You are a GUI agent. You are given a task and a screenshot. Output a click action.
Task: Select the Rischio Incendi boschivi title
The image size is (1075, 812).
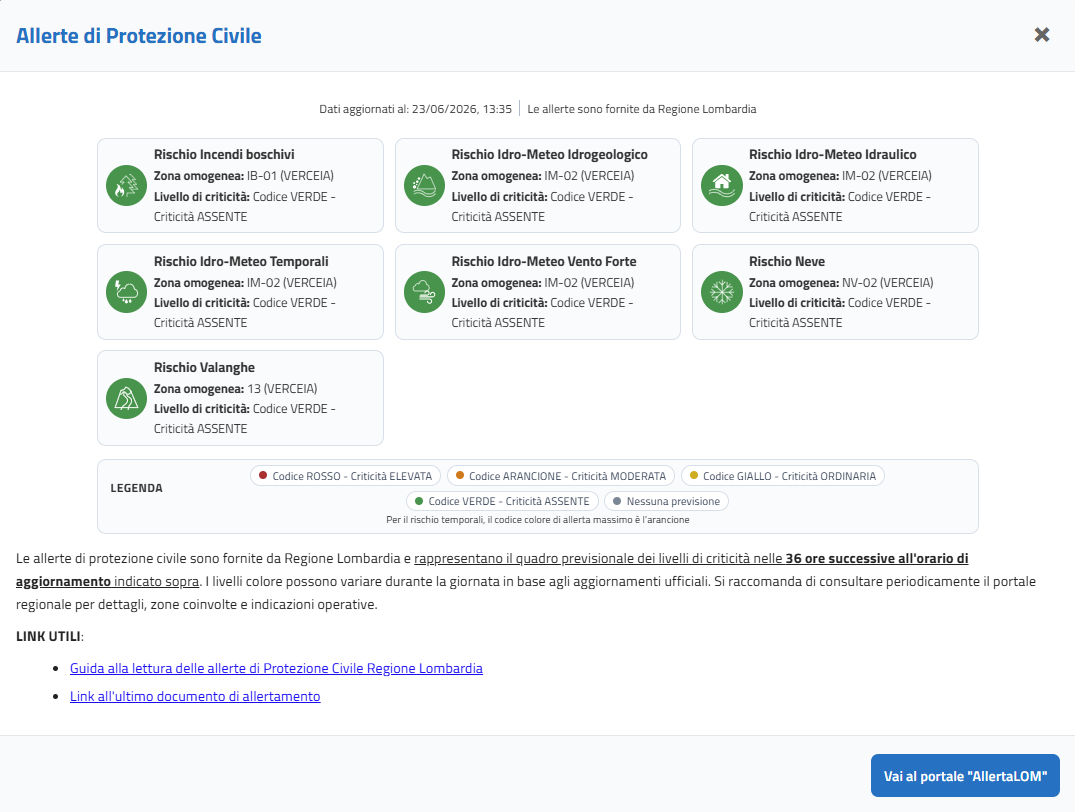click(x=224, y=154)
